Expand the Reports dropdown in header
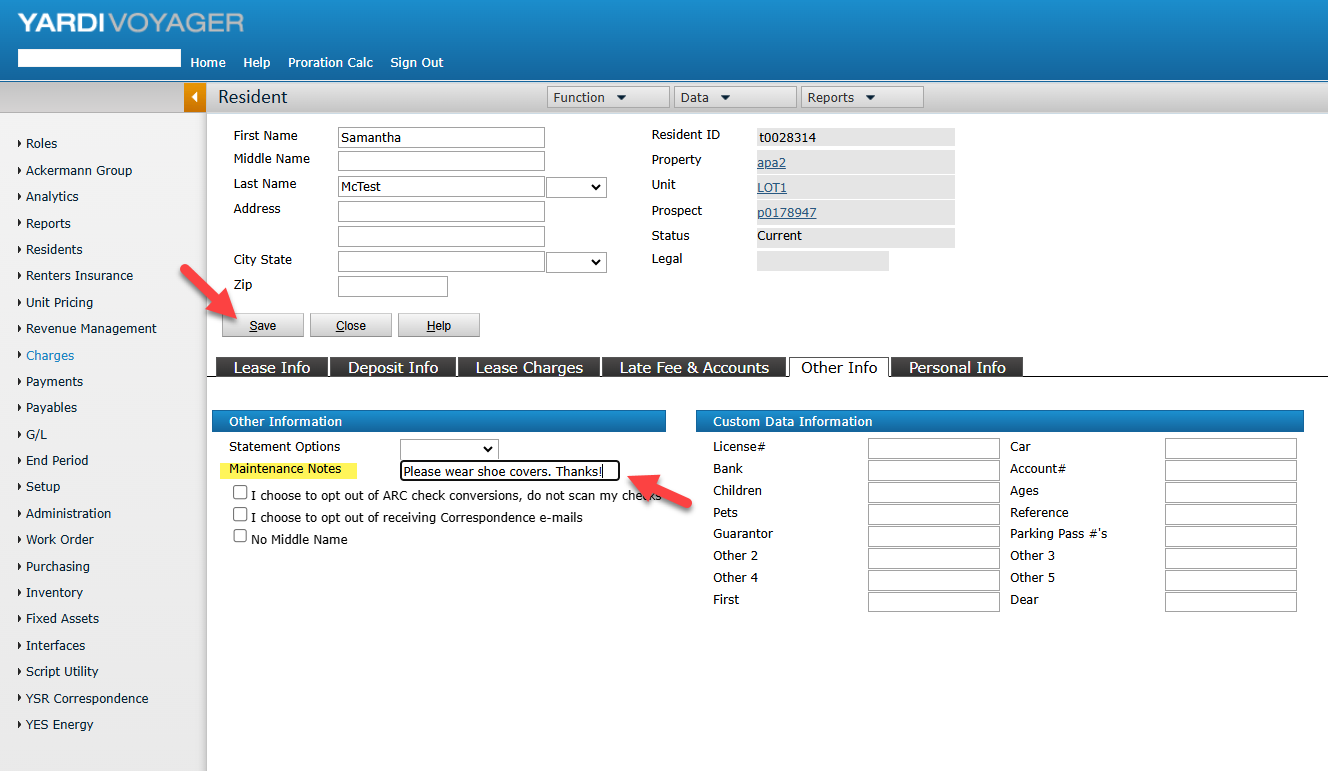This screenshot has width=1328, height=771. tap(861, 97)
